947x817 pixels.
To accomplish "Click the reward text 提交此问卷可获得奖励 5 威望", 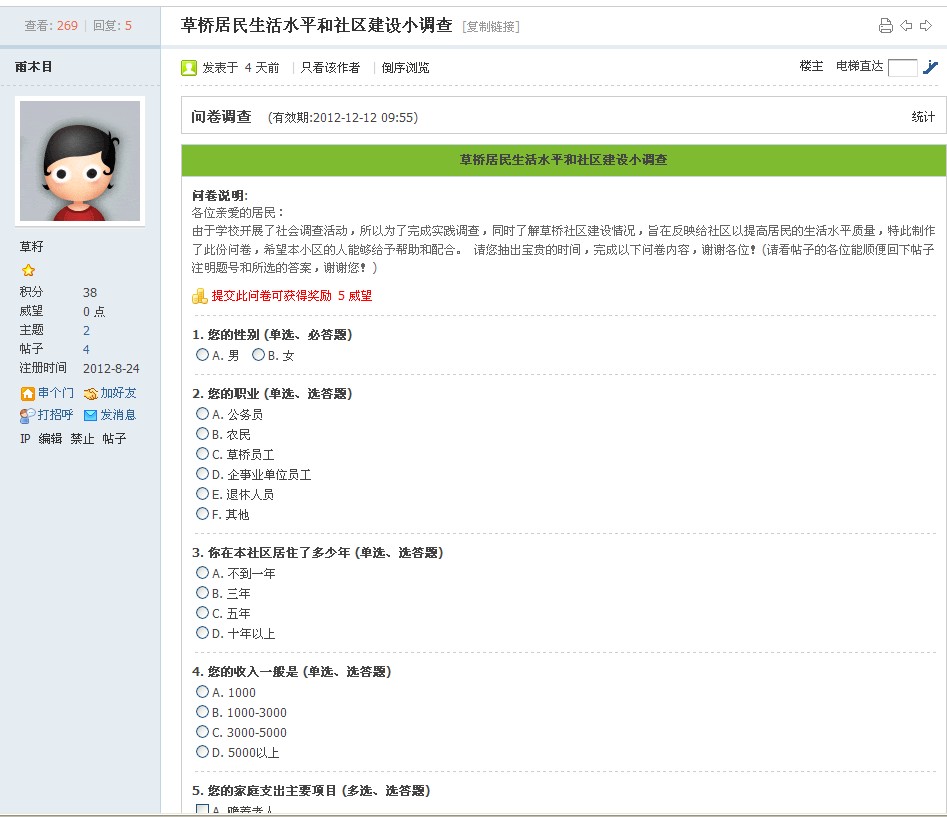I will point(292,296).
